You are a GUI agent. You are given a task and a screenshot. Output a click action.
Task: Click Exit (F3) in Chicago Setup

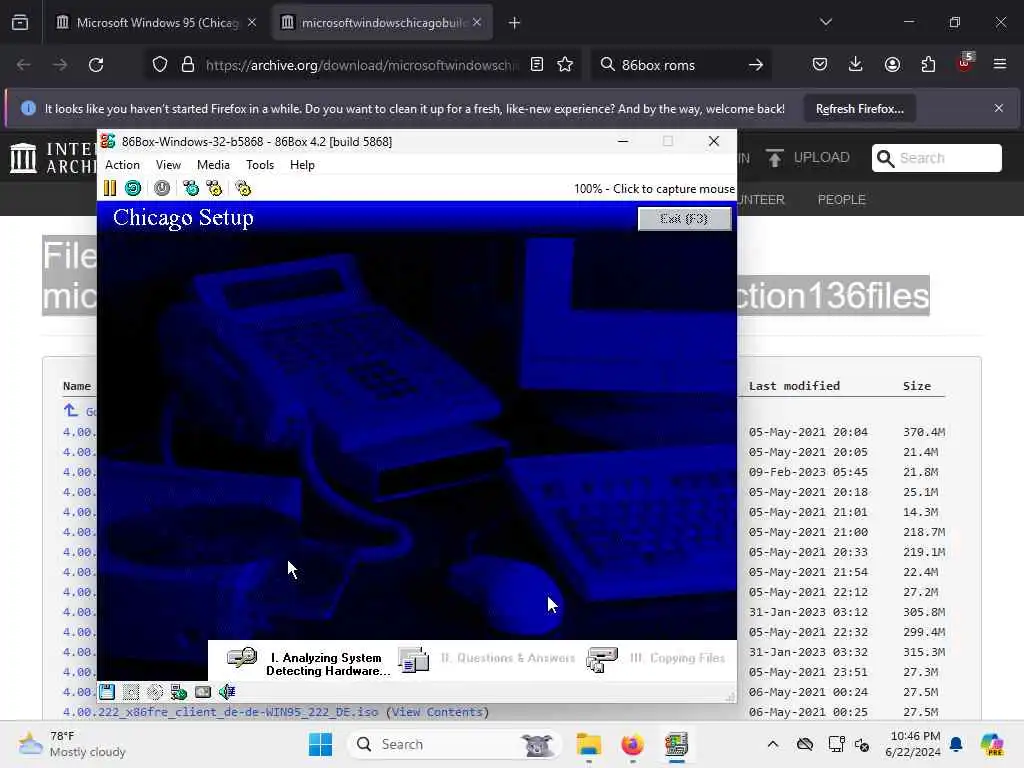click(x=684, y=219)
